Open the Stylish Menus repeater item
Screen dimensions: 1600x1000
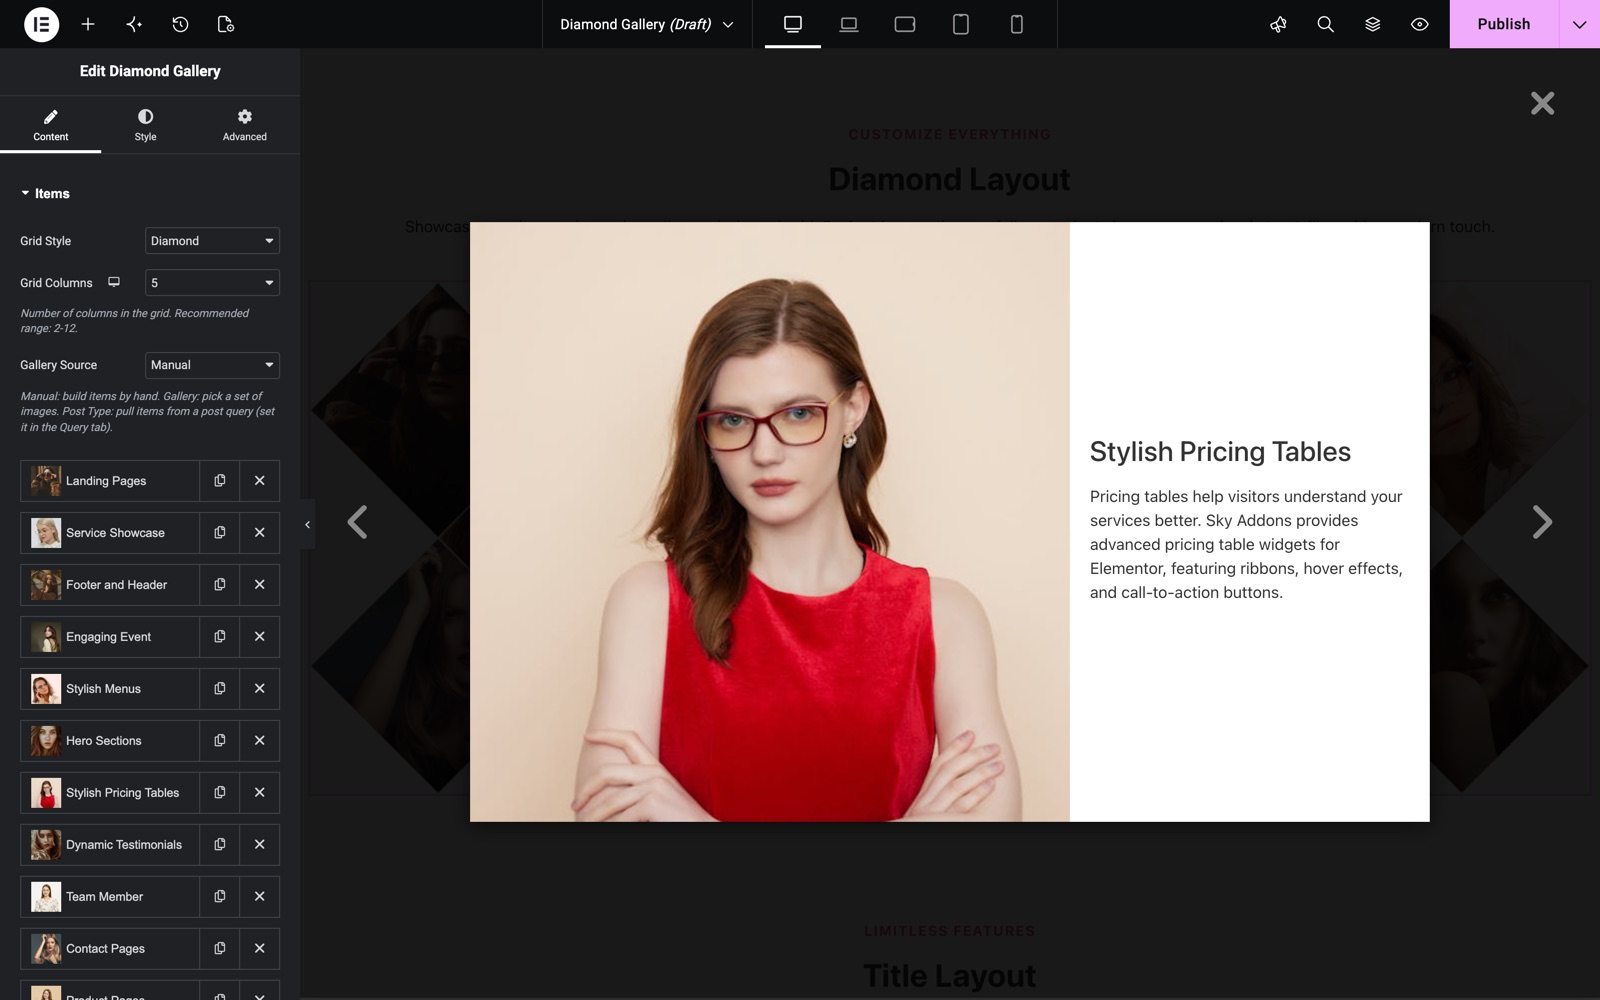pos(110,689)
